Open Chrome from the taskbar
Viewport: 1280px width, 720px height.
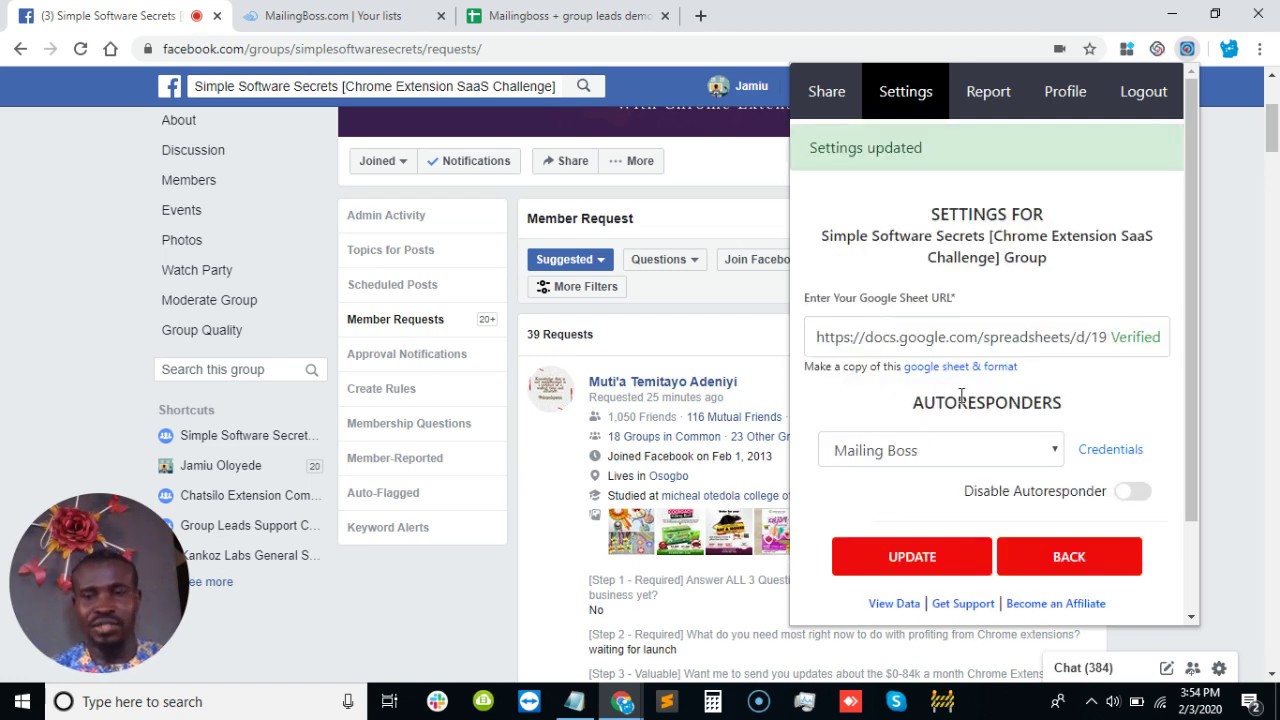tap(622, 702)
